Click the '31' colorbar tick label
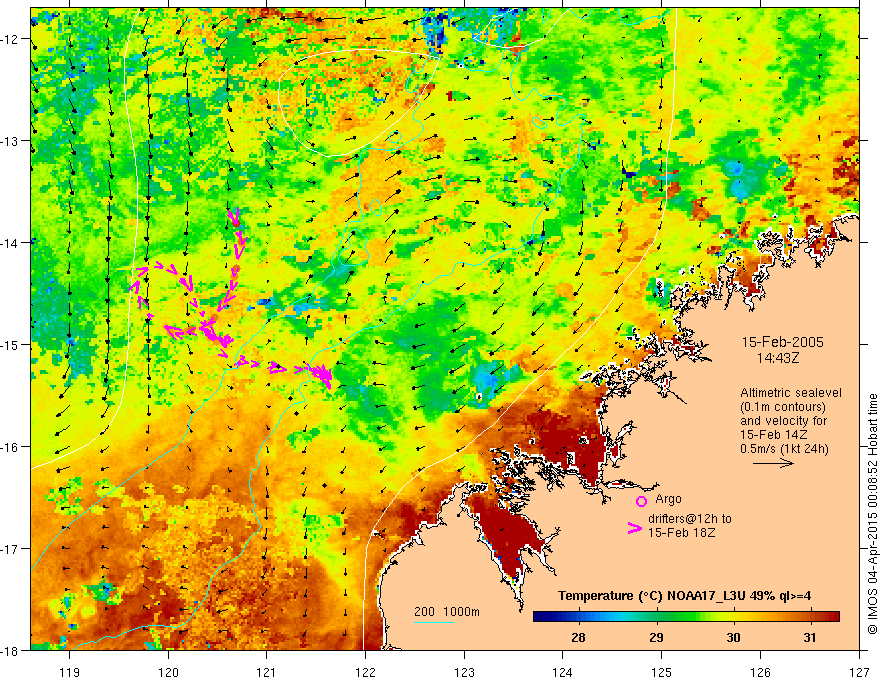The image size is (880, 680). [809, 637]
